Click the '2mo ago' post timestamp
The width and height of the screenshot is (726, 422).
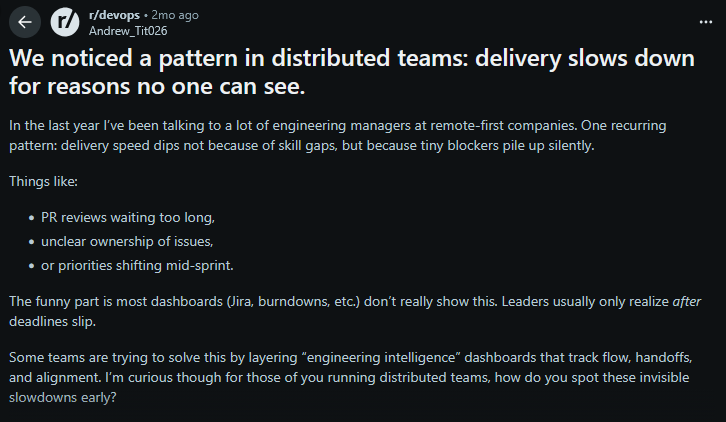(x=177, y=15)
